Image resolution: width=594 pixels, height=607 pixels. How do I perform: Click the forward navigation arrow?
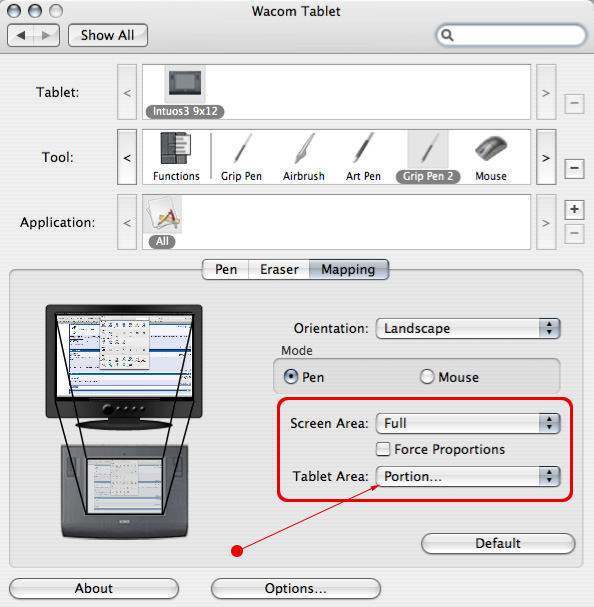point(46,35)
